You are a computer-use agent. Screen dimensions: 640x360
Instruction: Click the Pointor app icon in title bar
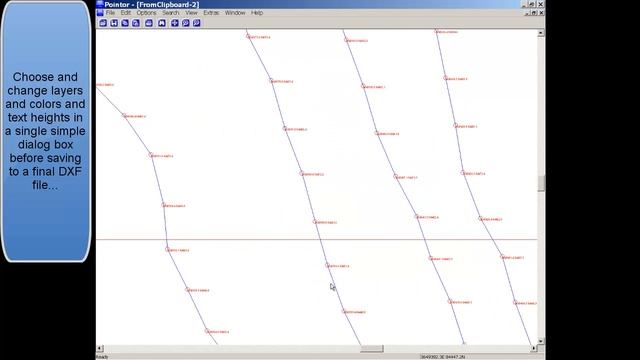pyautogui.click(x=100, y=4)
